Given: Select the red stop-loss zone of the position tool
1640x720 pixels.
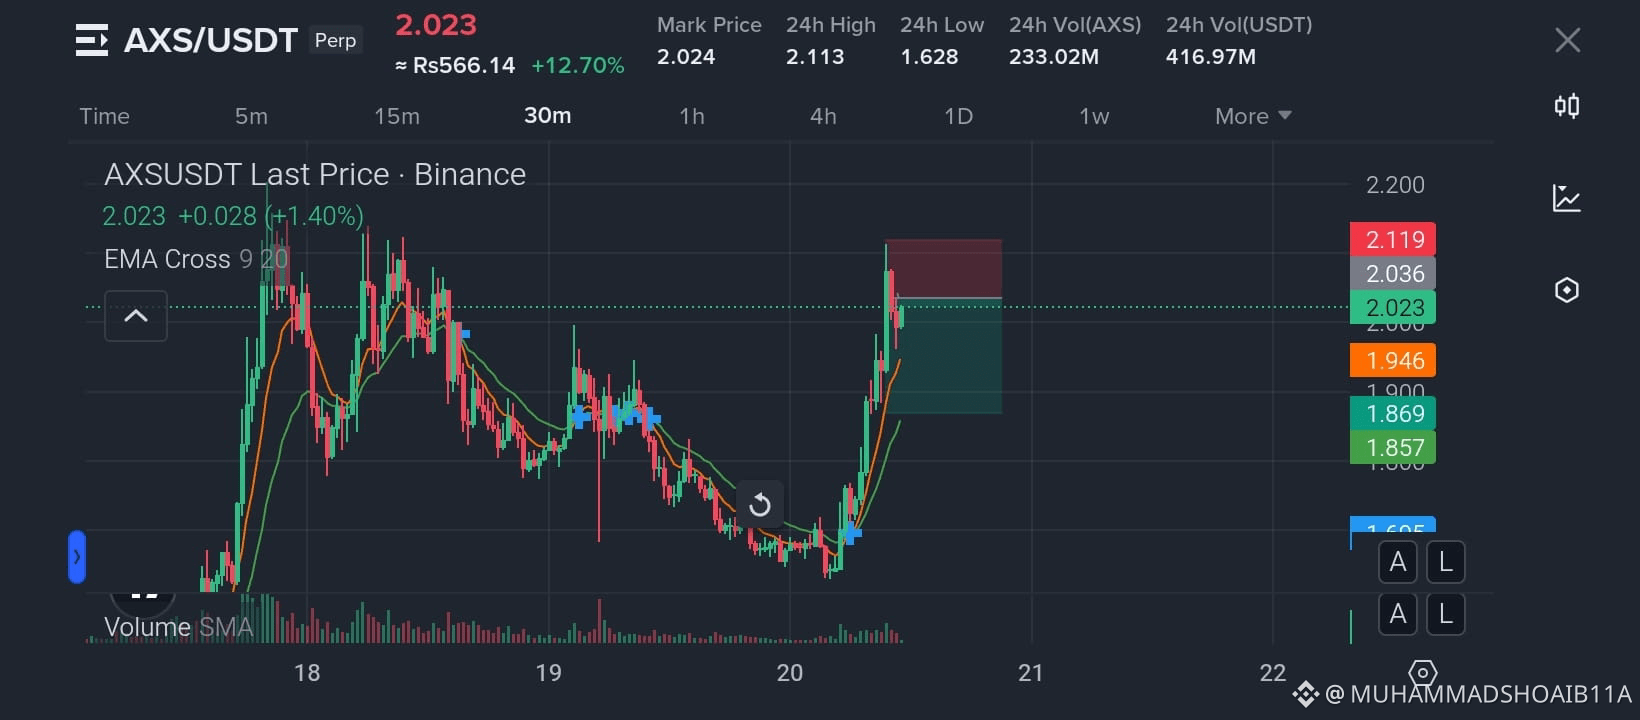Looking at the screenshot, I should coord(944,269).
